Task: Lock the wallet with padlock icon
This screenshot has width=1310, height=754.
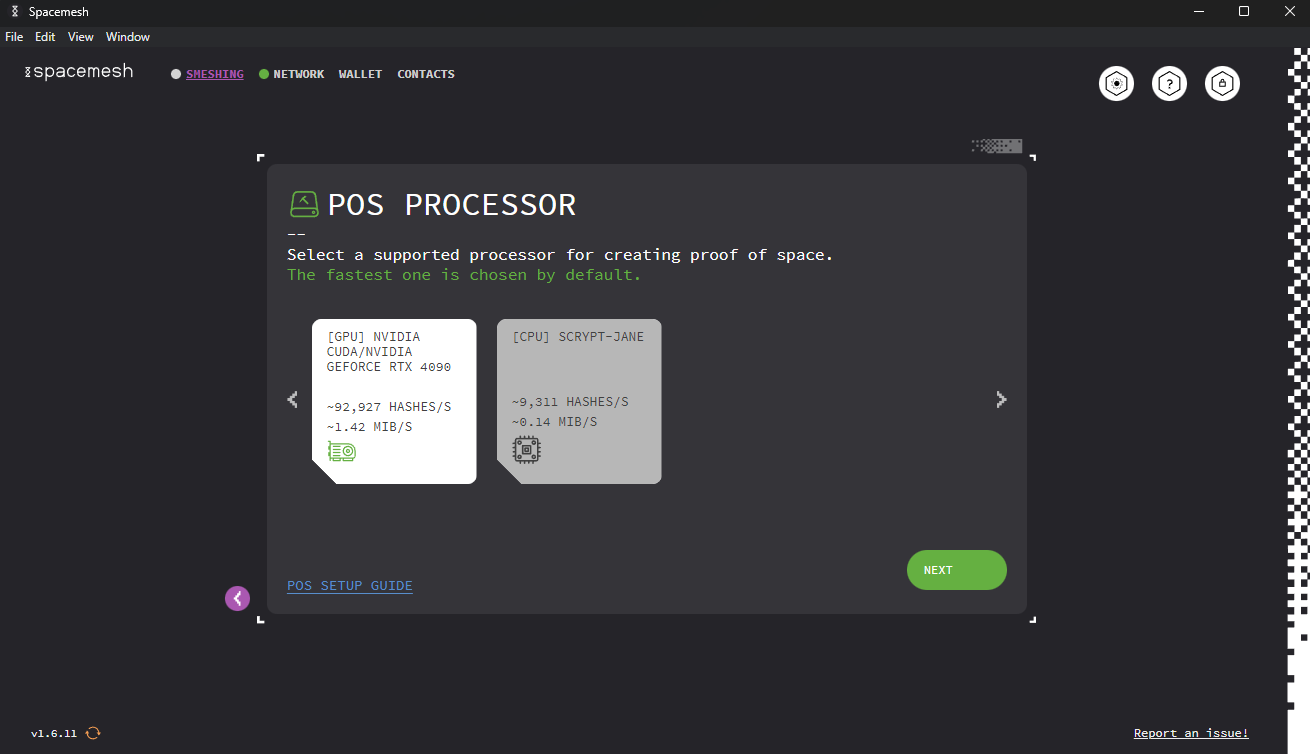Action: (x=1222, y=84)
